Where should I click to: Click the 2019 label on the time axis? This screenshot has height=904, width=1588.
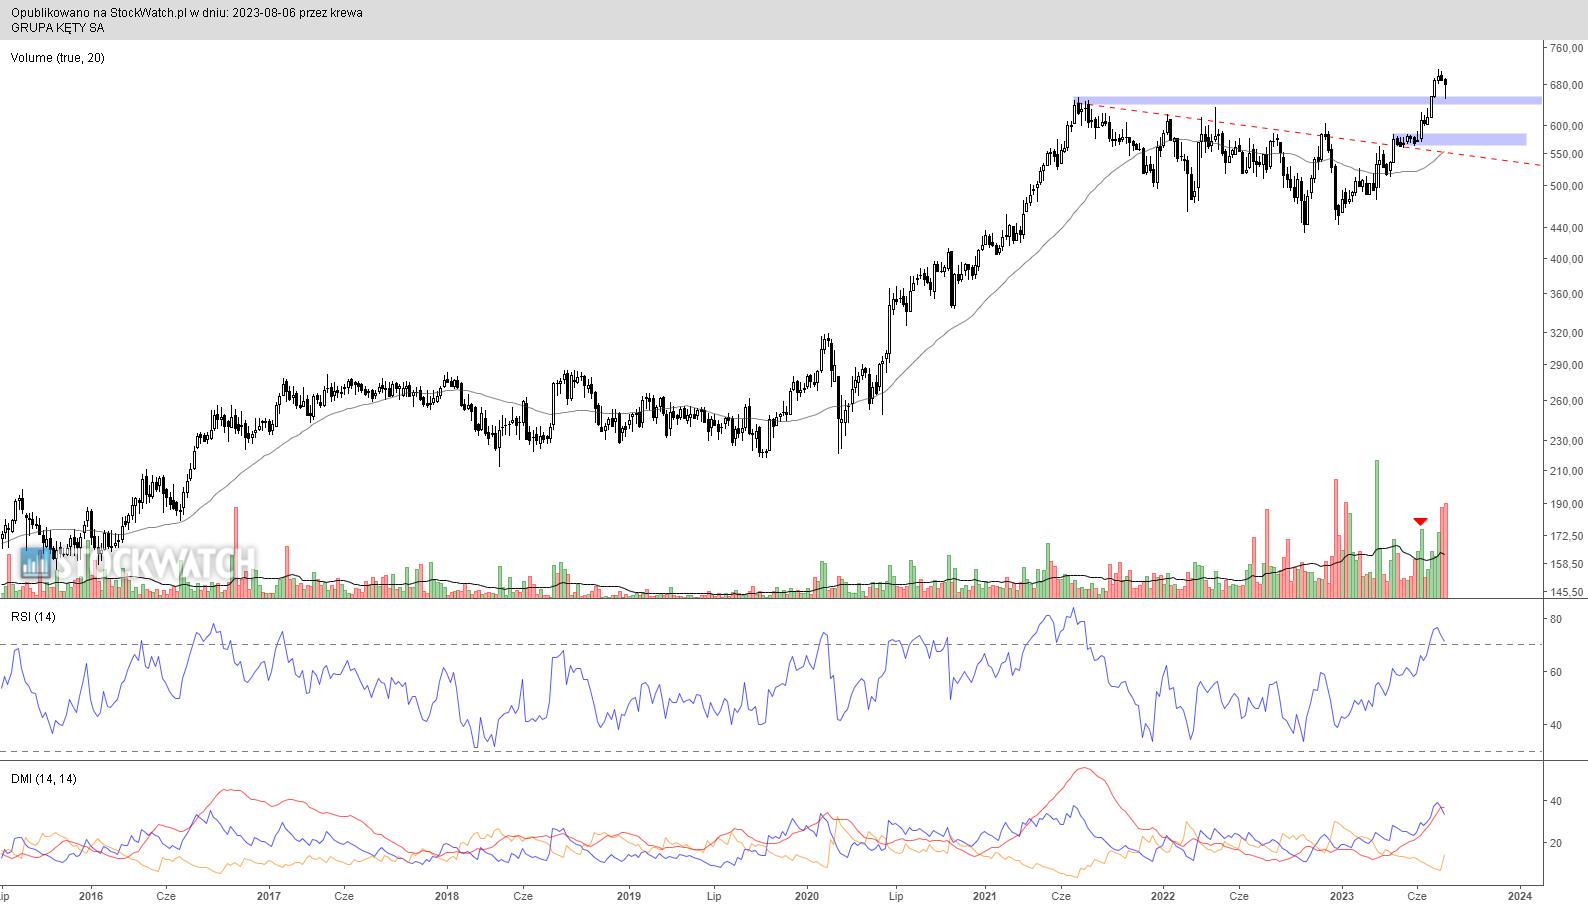(x=628, y=896)
